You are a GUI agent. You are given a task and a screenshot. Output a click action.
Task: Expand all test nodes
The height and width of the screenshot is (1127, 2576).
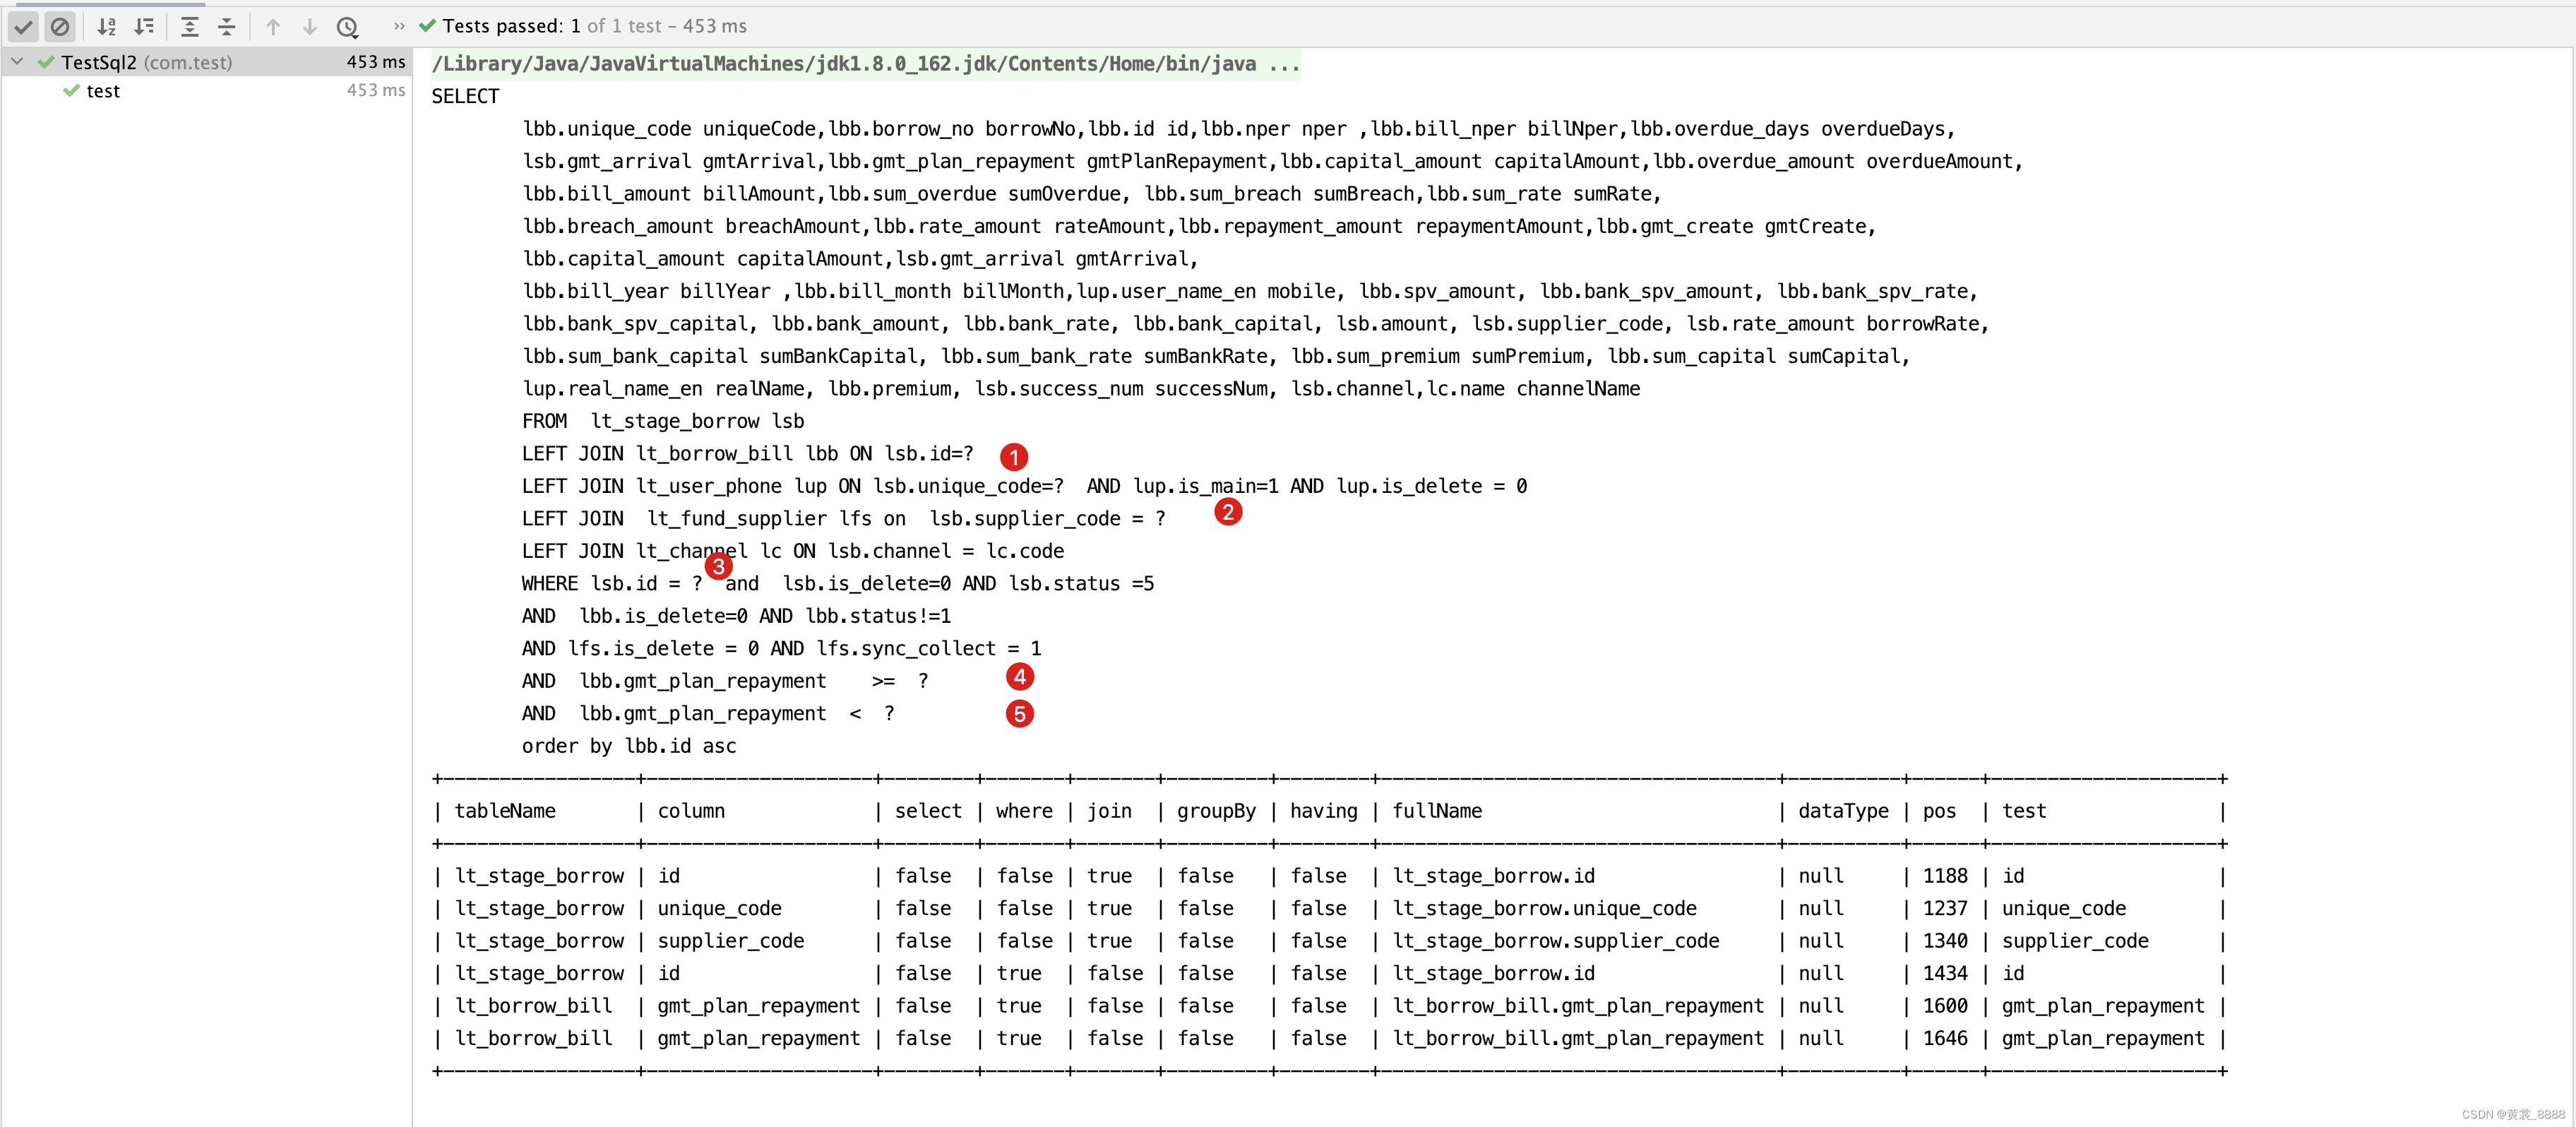coord(189,27)
